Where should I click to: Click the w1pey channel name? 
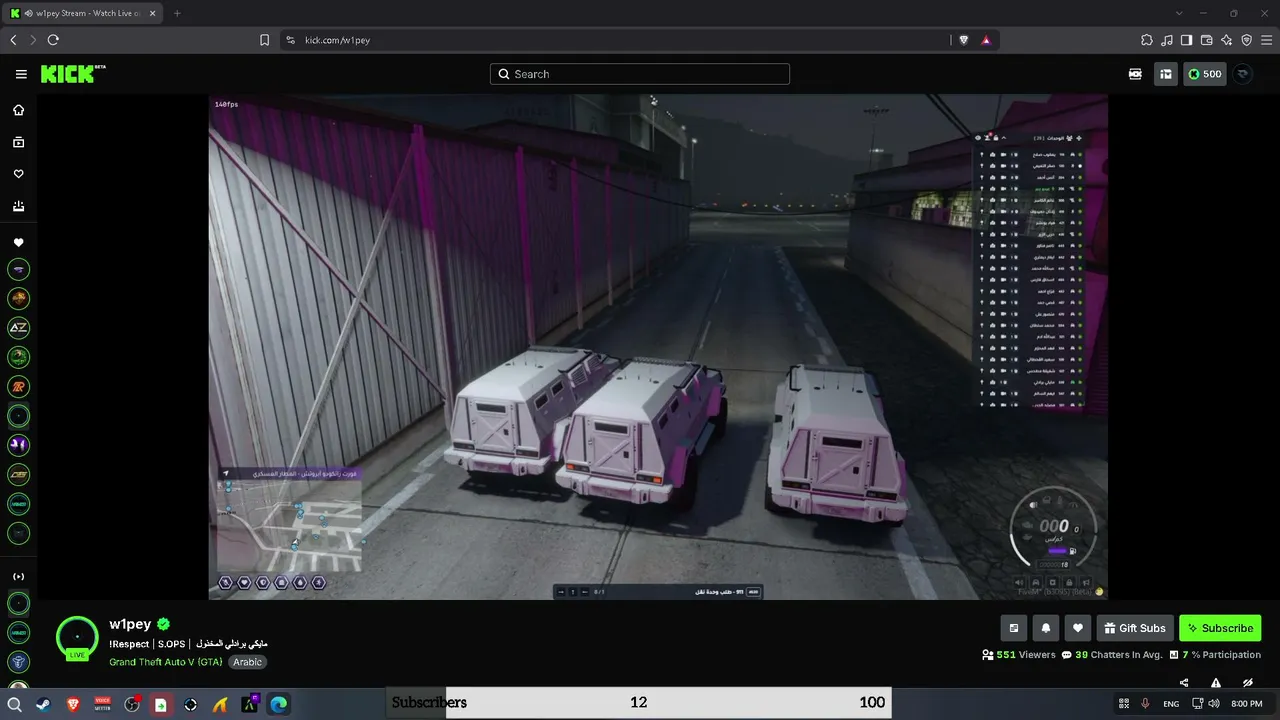130,624
